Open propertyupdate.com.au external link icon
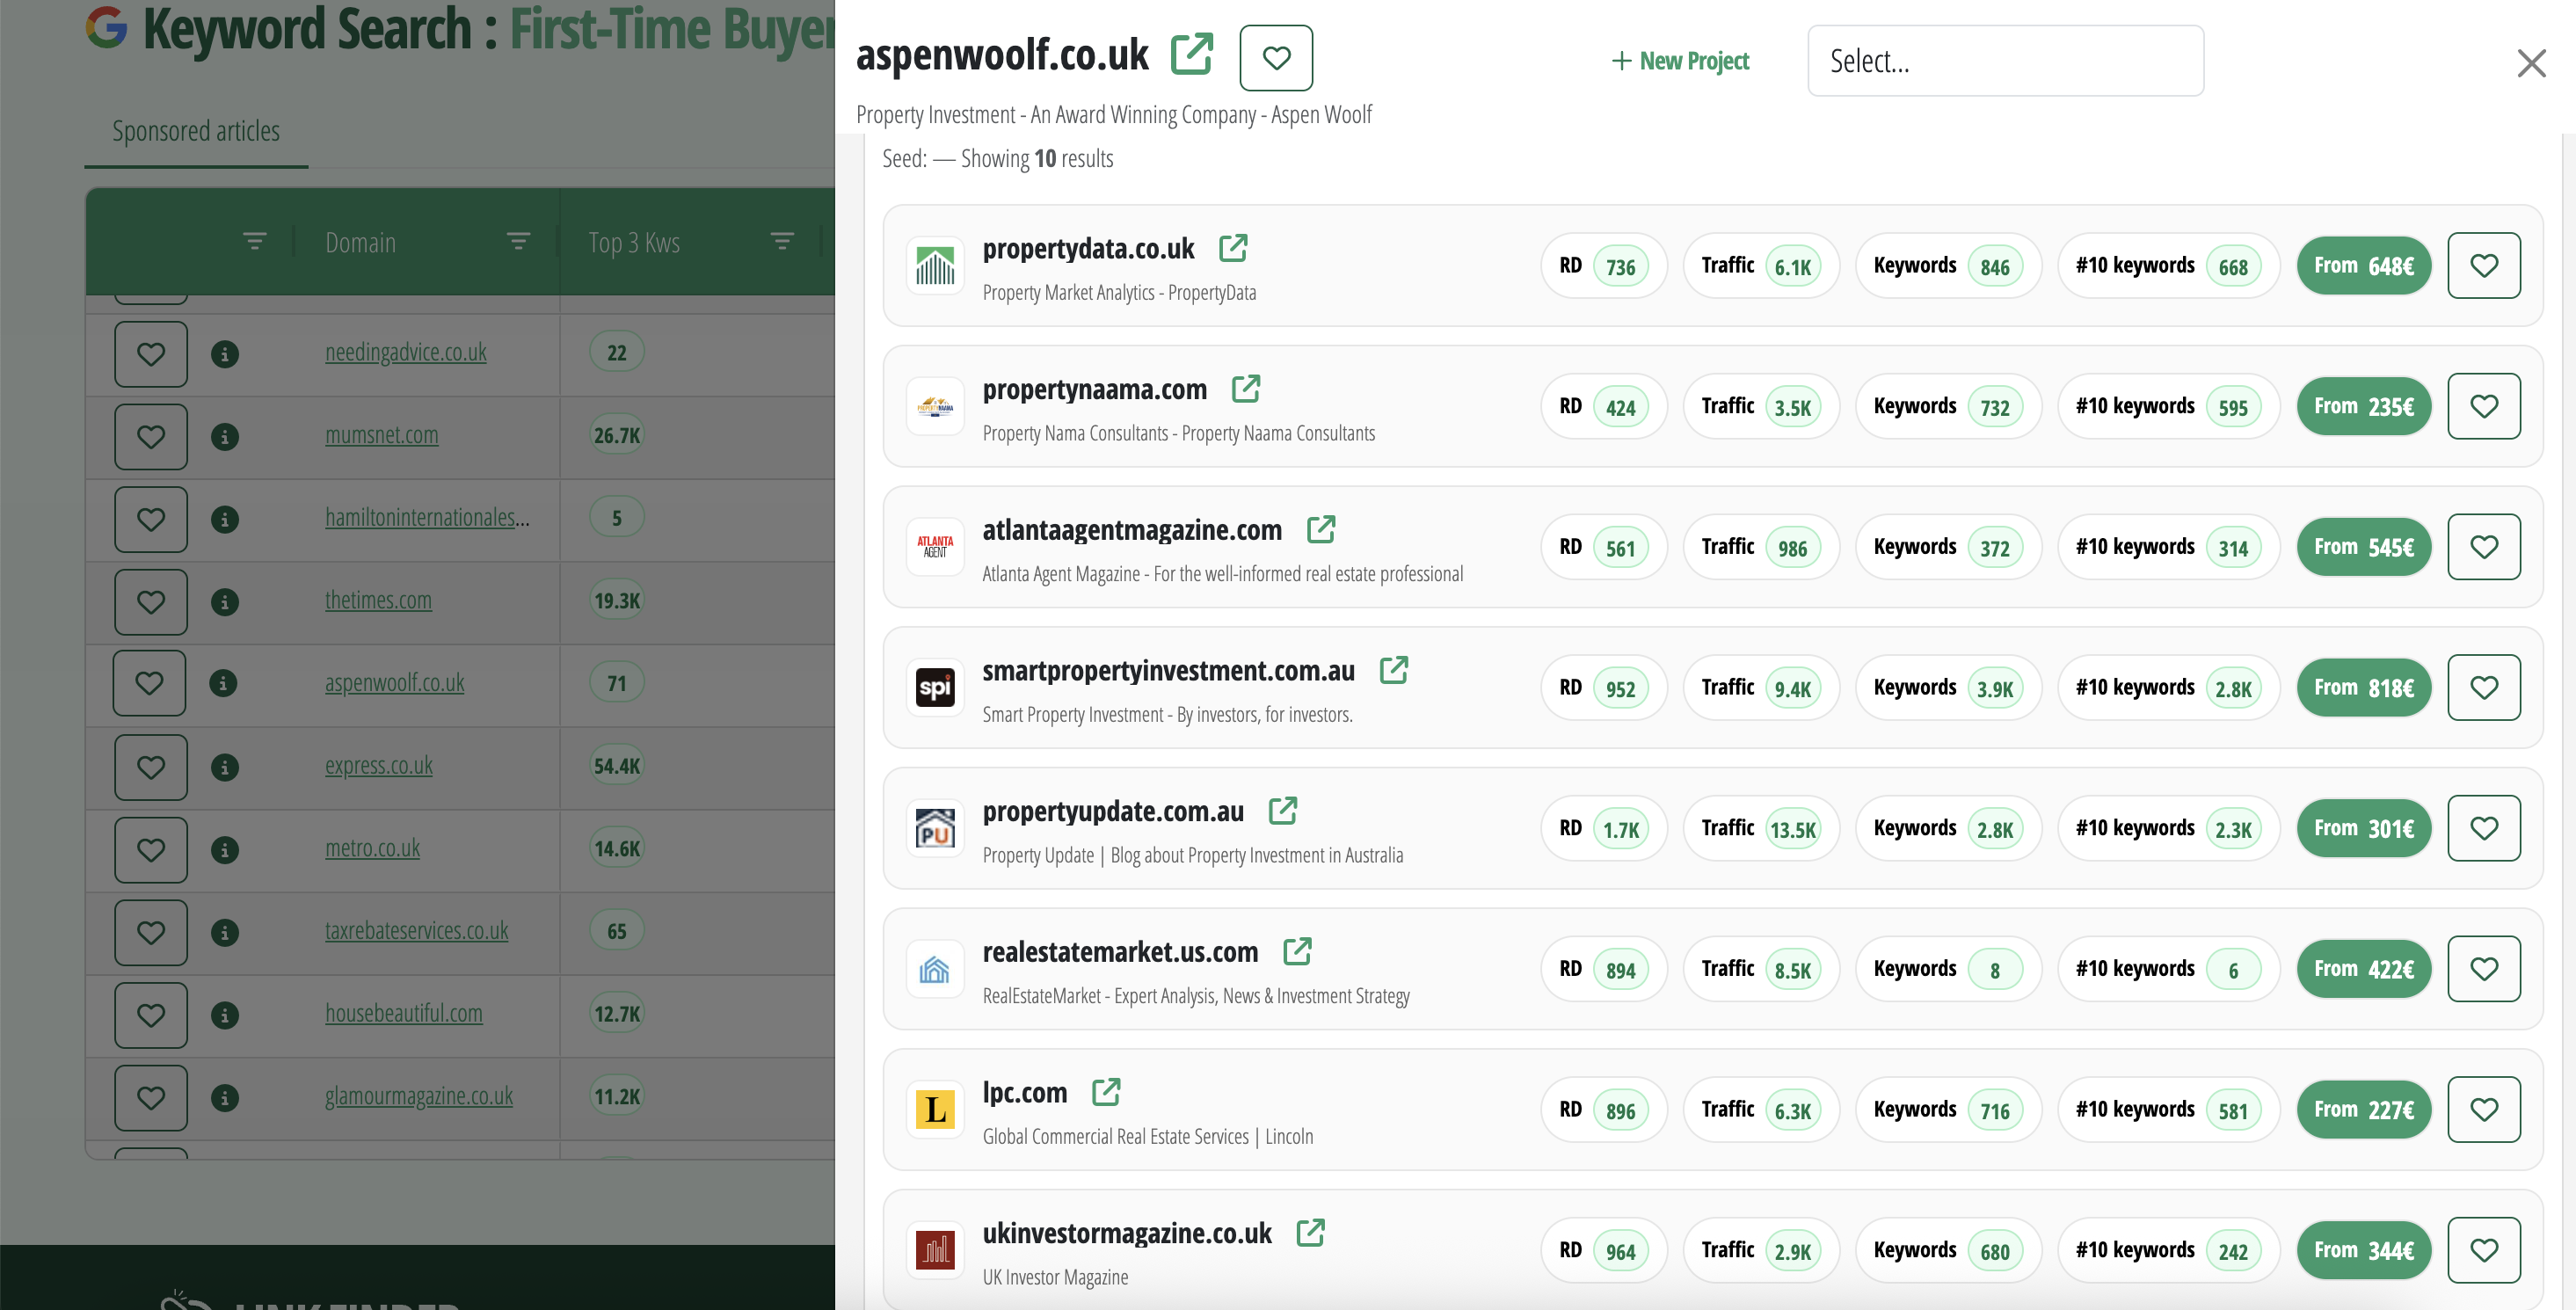The image size is (2576, 1310). pos(1283,811)
